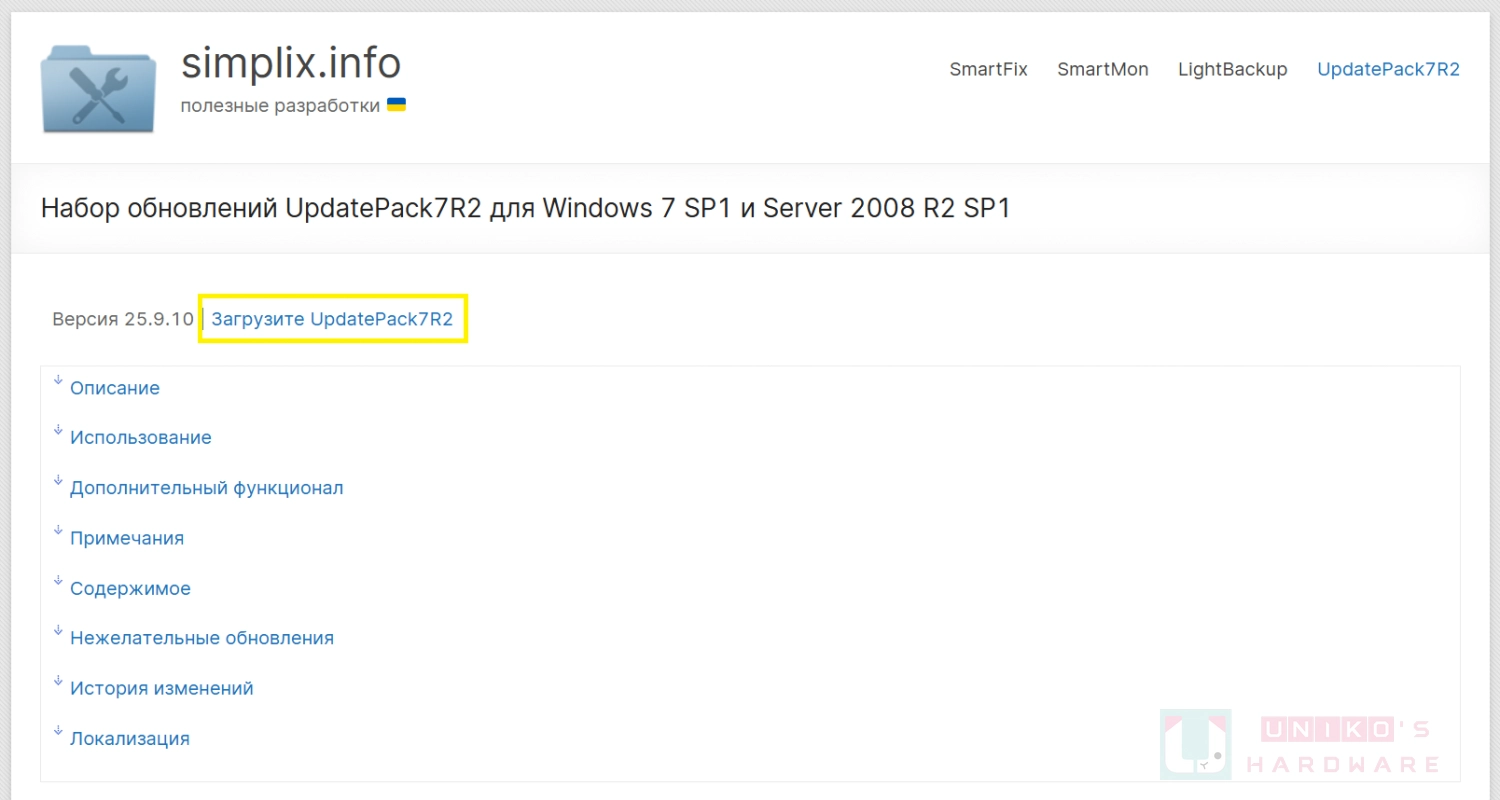Click the Набор обновлений UpdatePack7R2 page heading
Viewport: 1500px width, 800px height.
[526, 208]
